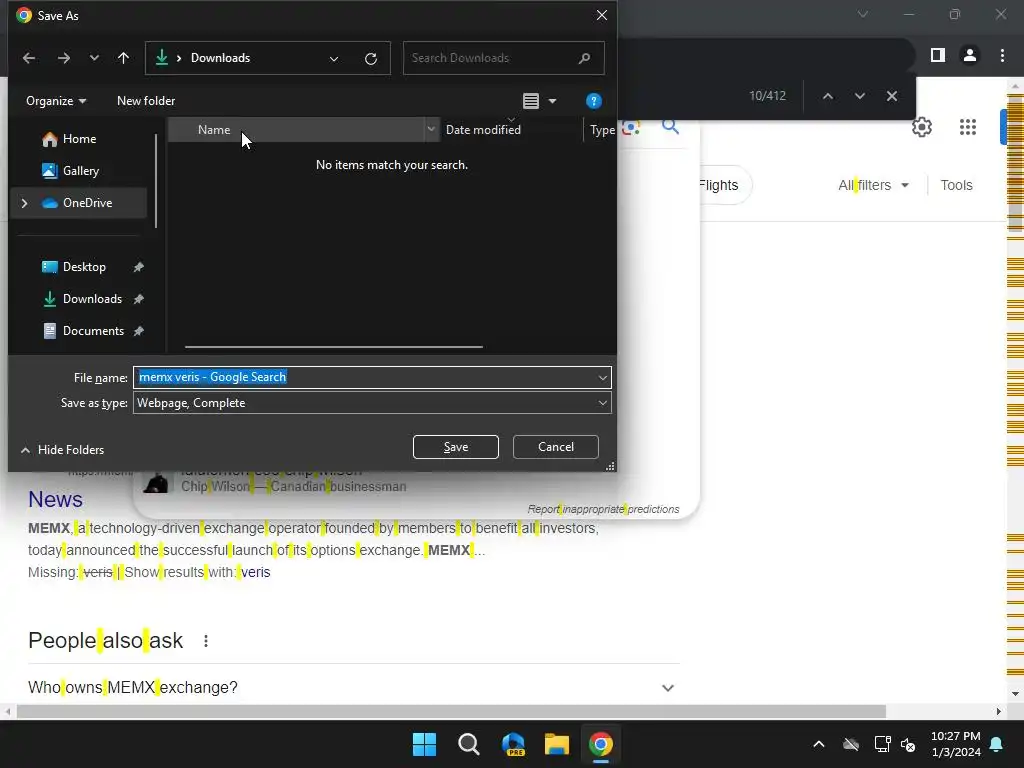Select pinned Downloads folder in sidebar

click(92, 298)
